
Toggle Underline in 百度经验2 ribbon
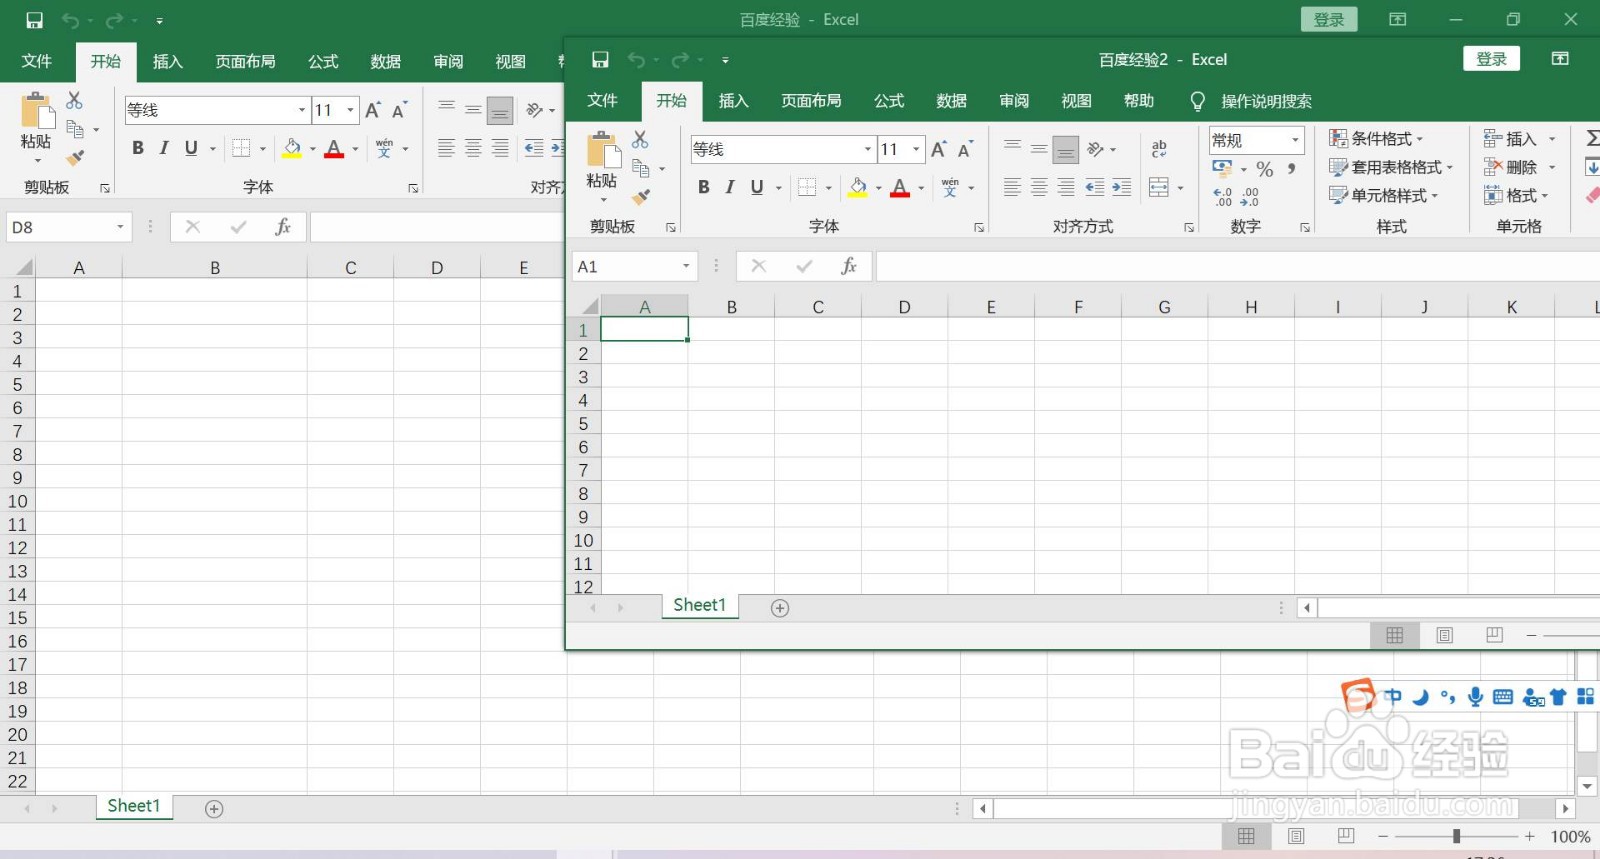click(x=757, y=187)
